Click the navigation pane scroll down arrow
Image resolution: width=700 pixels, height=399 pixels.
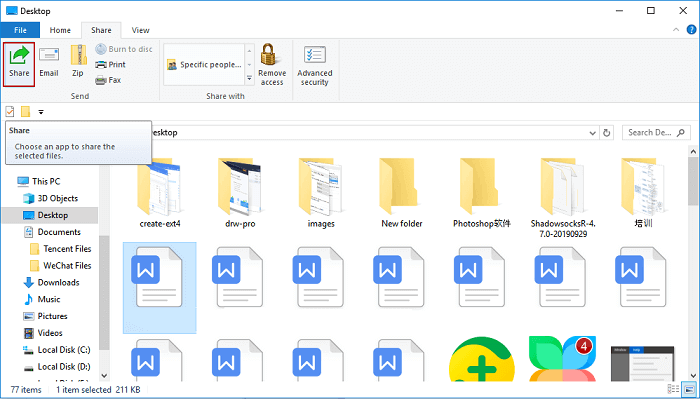(104, 376)
